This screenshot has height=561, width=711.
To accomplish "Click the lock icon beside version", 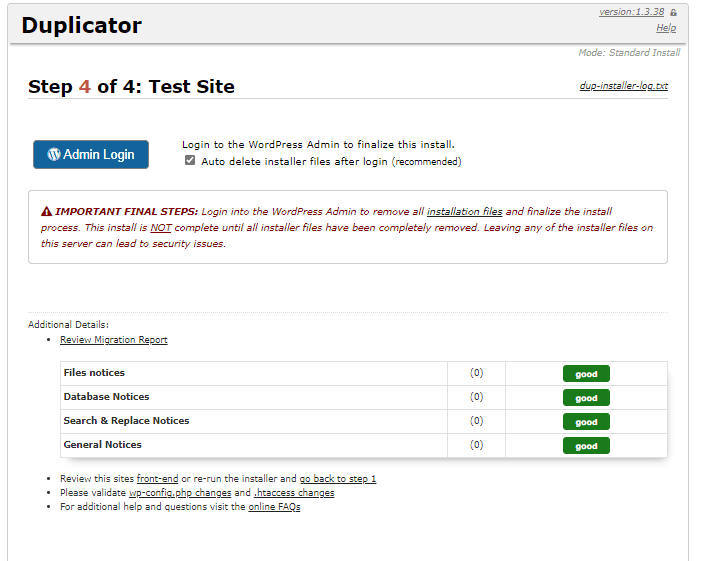I will tap(673, 13).
